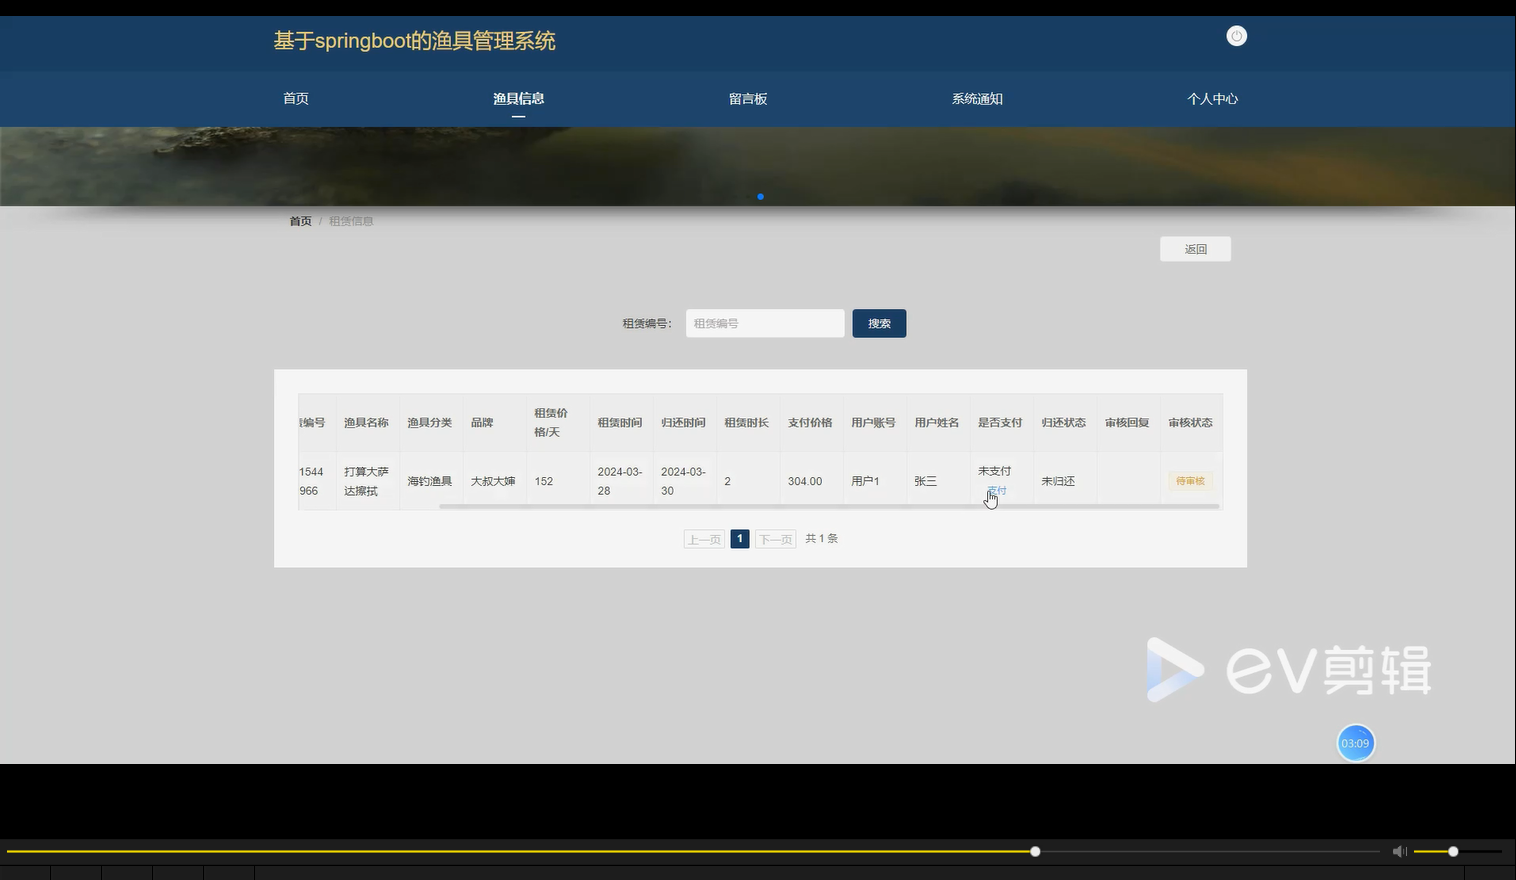Open the 留言板 navigation tab
The image size is (1516, 880).
pos(748,98)
